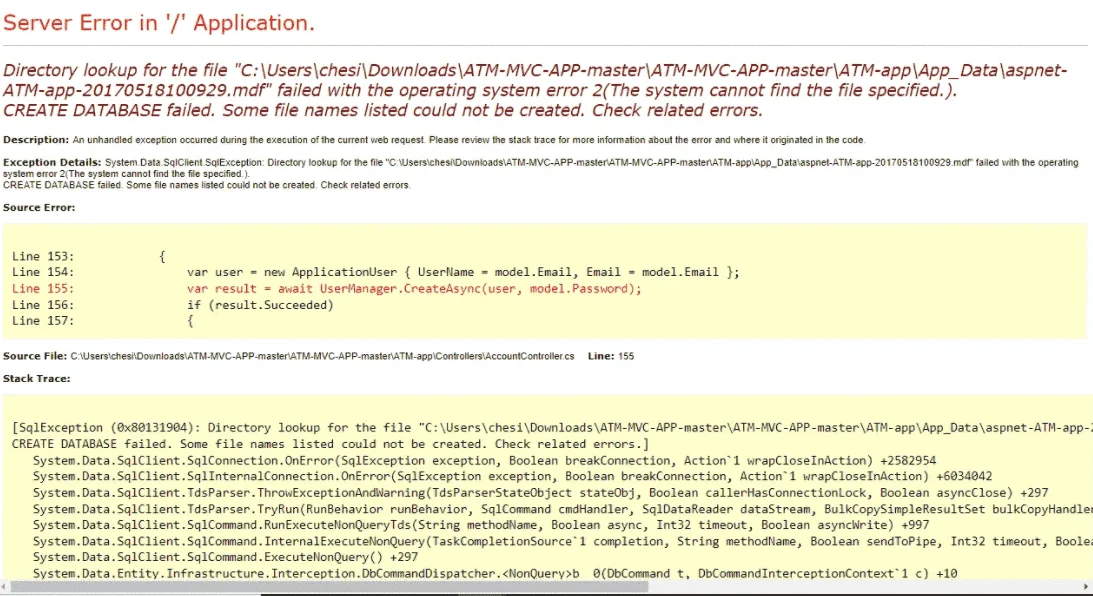Click the "[SqlException (0x80131904)" stack trace line
This screenshot has height=596, width=1093.
point(552,428)
